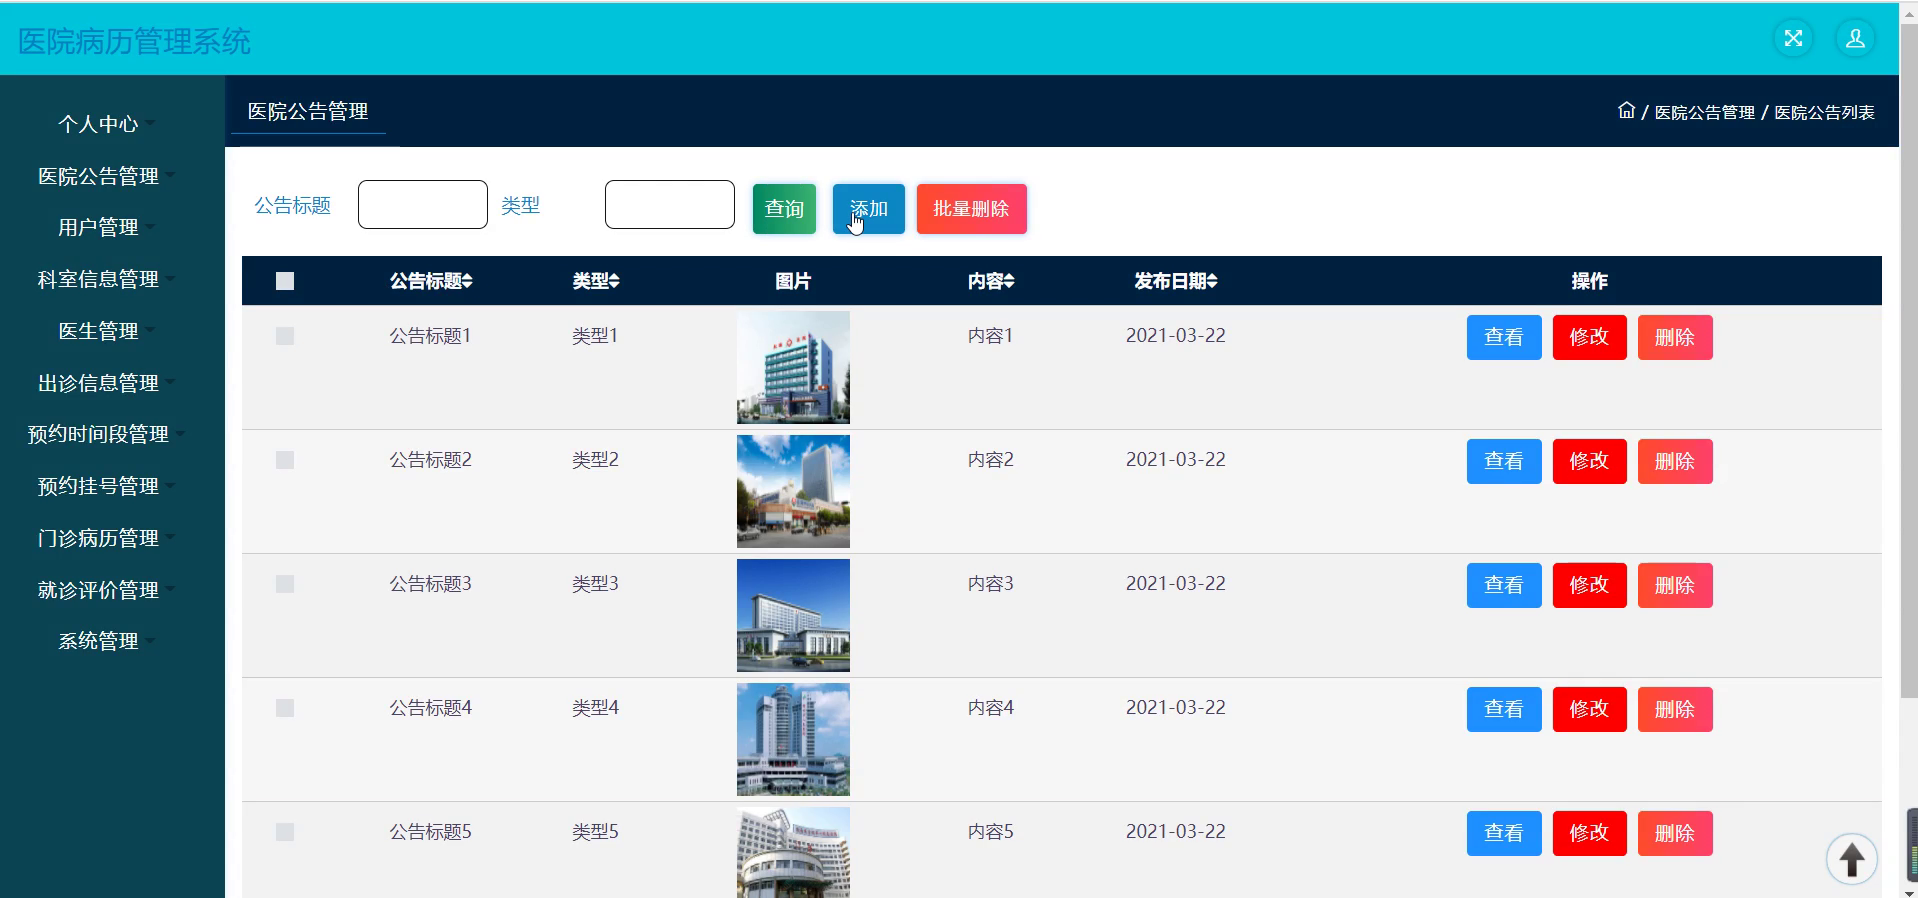Click 查看 for 公告标题3
Viewport: 1918px width, 898px height.
point(1504,585)
